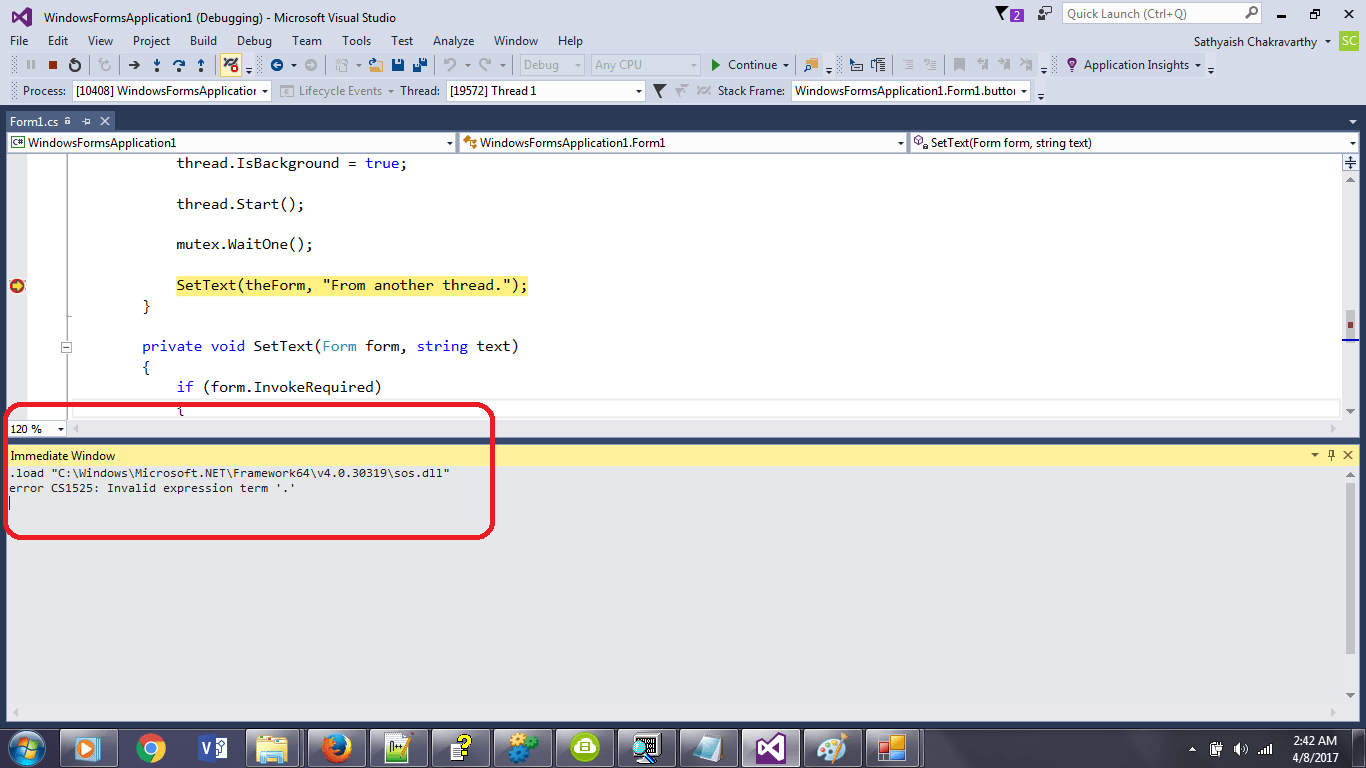The width and height of the screenshot is (1366, 768).
Task: Open the 120 % zoom dropdown
Action: pos(60,429)
